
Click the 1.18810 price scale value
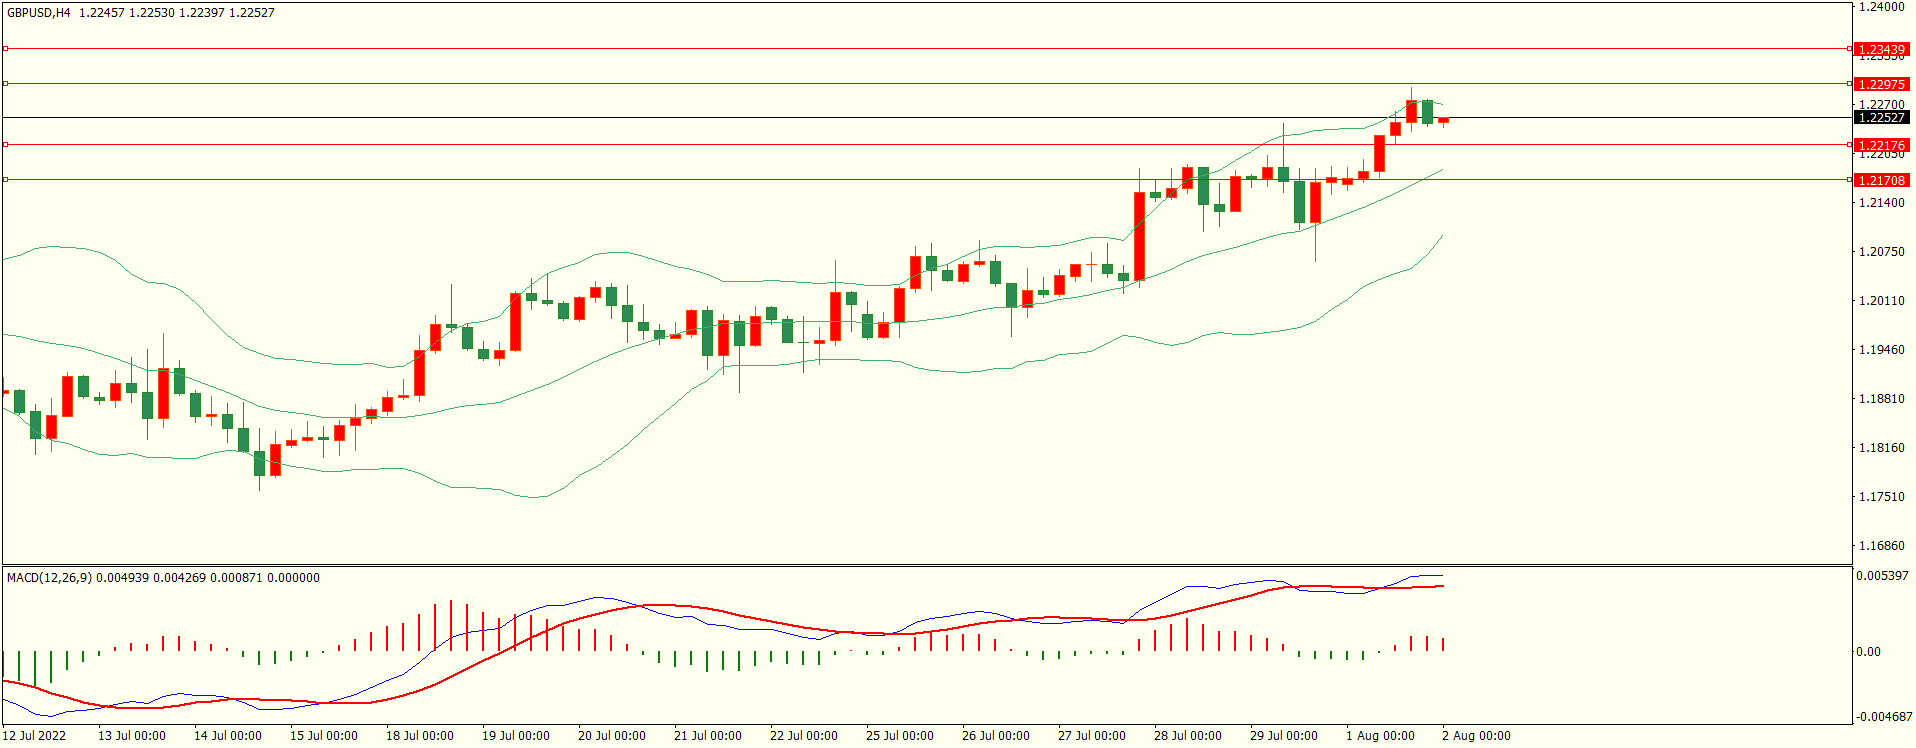(x=1881, y=399)
